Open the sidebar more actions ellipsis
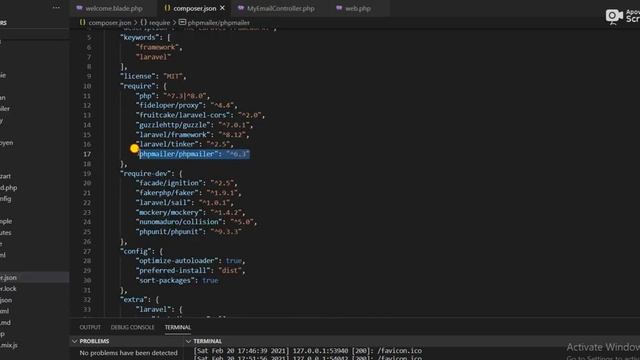The image size is (640, 360). (x=56, y=7)
